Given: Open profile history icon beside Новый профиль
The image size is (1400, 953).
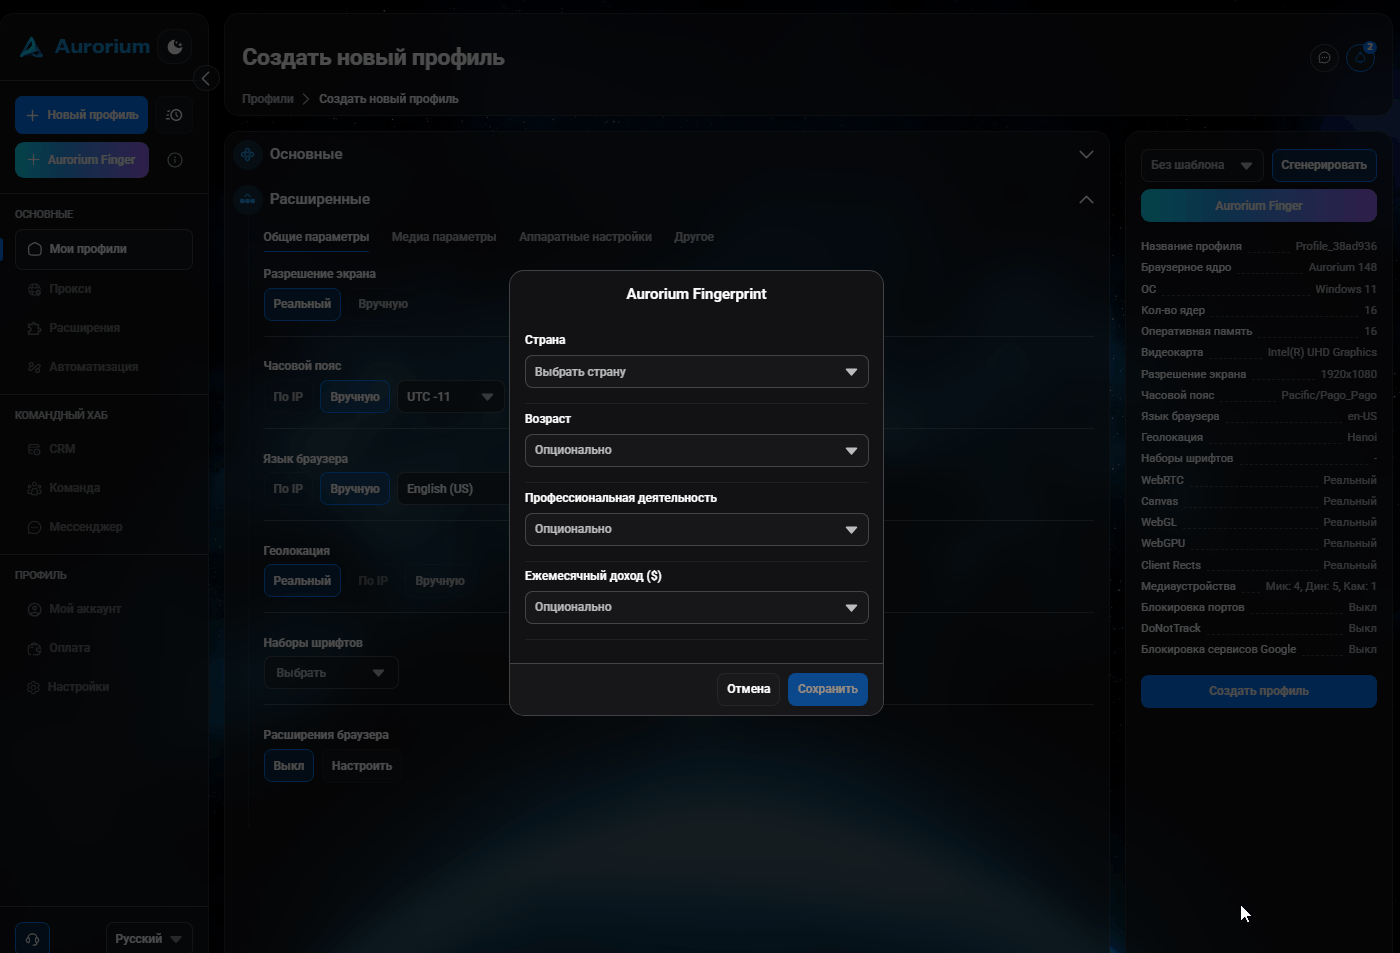Looking at the screenshot, I should point(174,115).
